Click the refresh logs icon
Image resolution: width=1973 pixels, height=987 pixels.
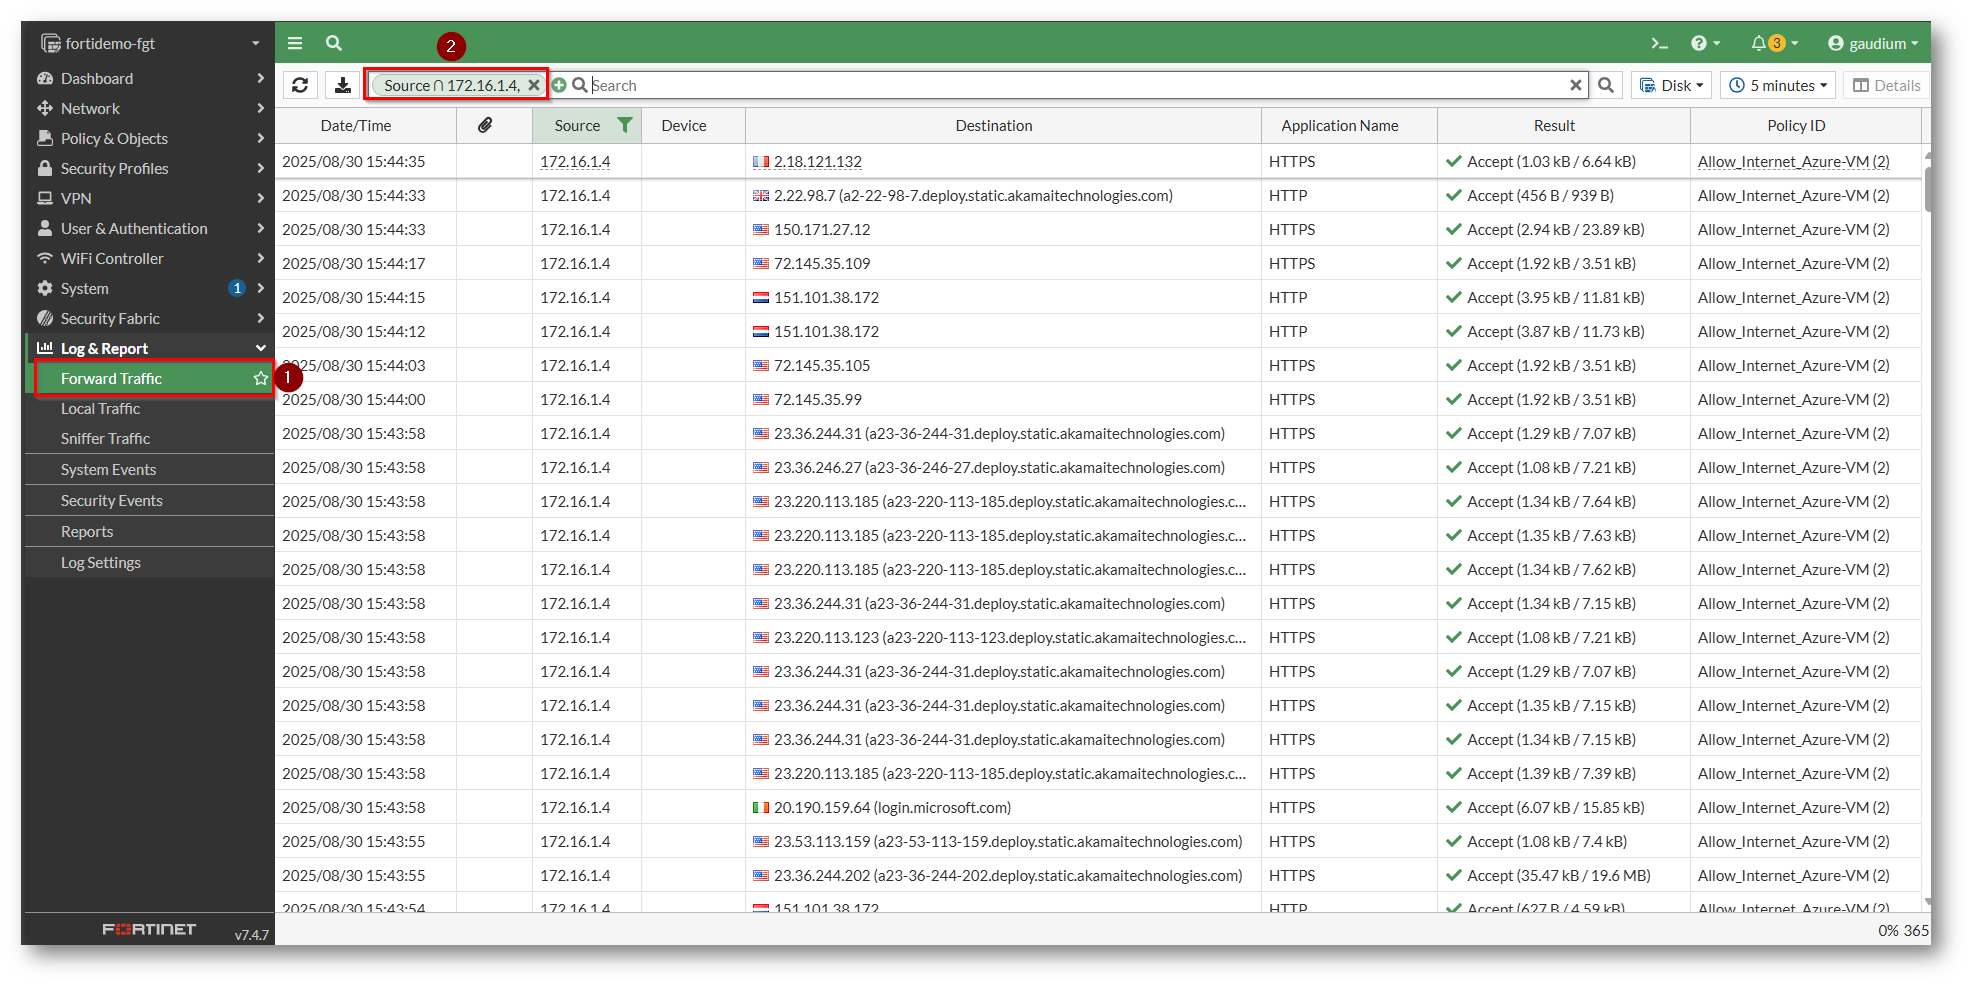click(x=300, y=86)
